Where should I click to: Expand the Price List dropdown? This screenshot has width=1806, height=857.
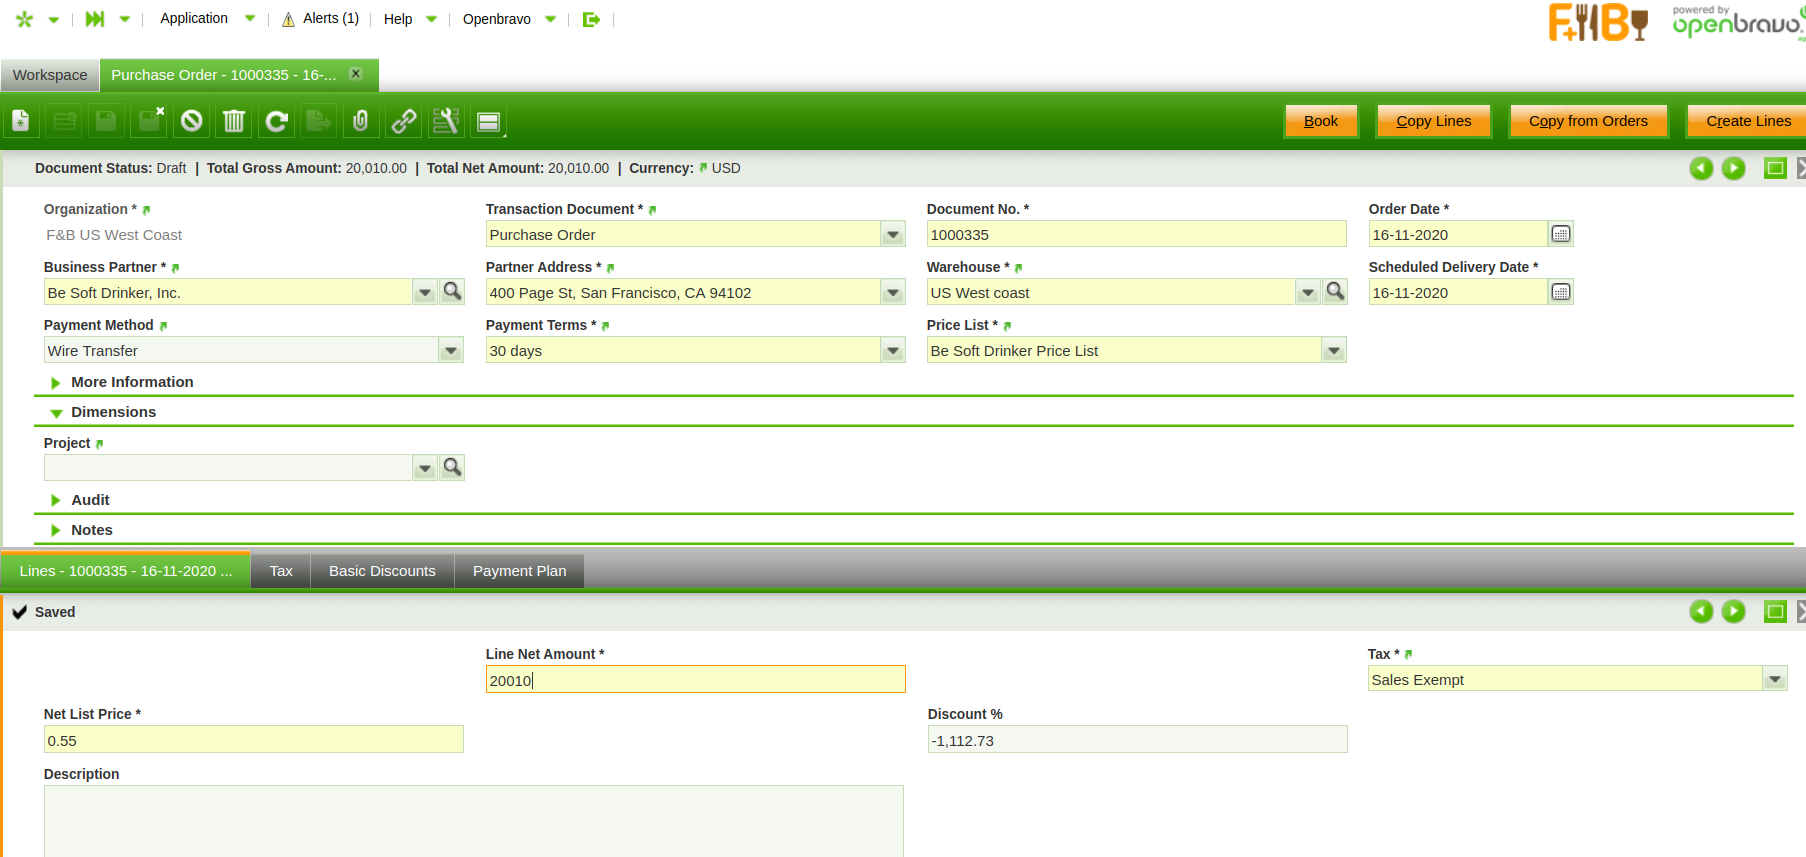pos(1334,351)
